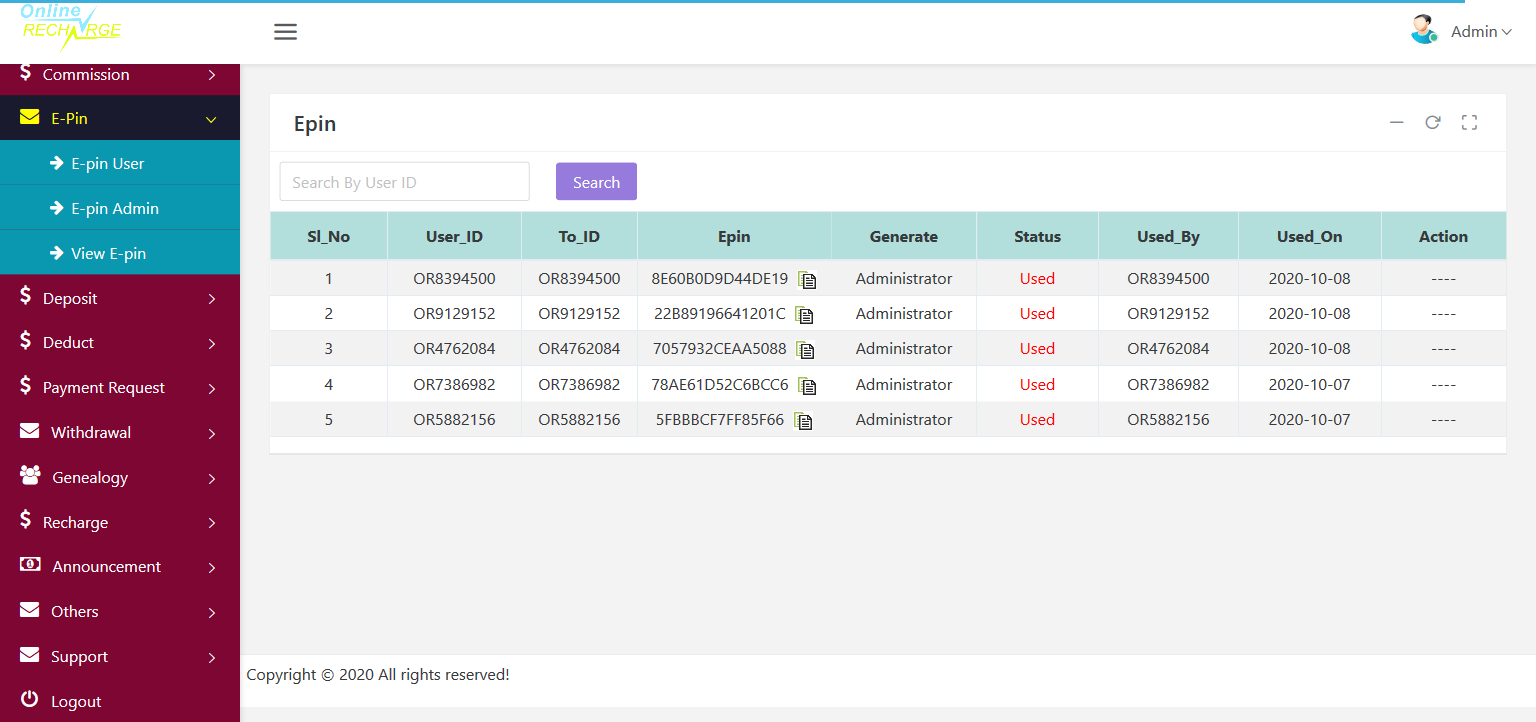Click the Status column header
1536x722 pixels.
[x=1037, y=237]
